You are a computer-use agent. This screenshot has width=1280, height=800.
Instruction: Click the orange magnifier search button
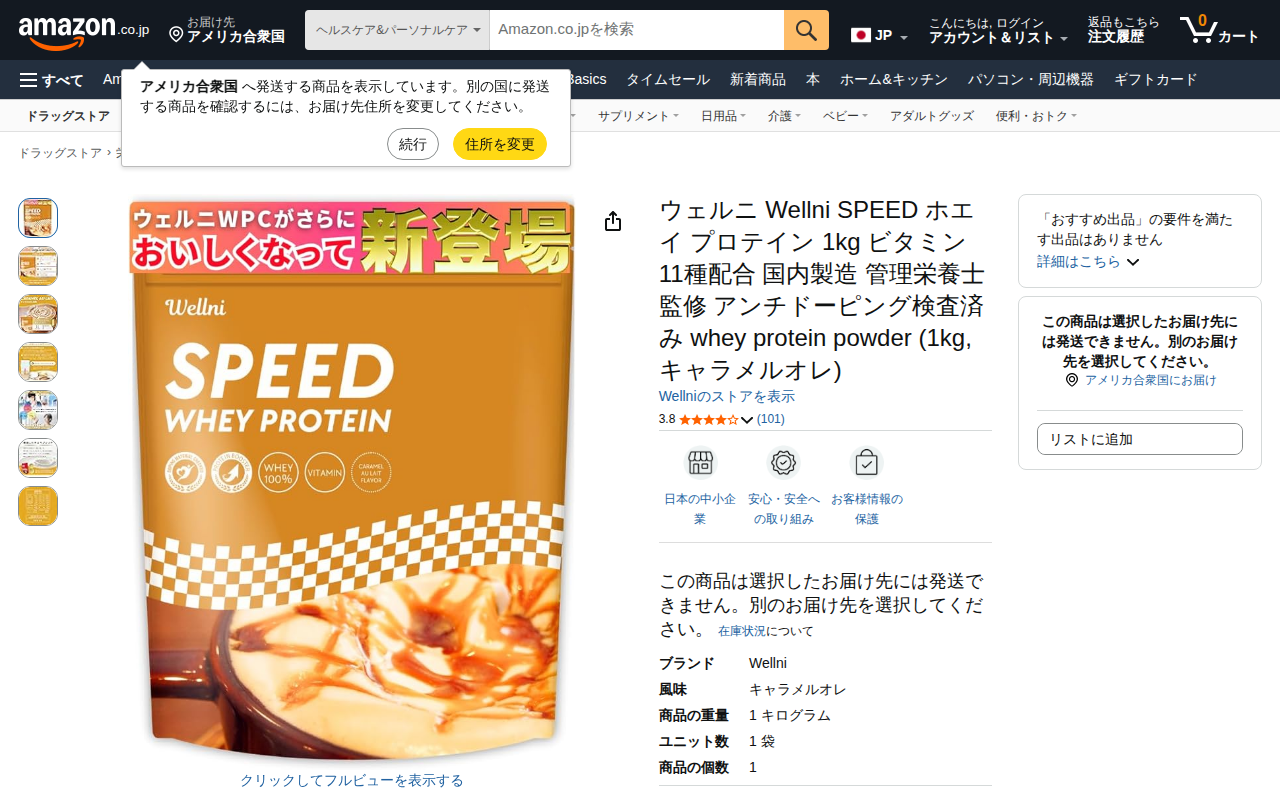pyautogui.click(x=806, y=30)
